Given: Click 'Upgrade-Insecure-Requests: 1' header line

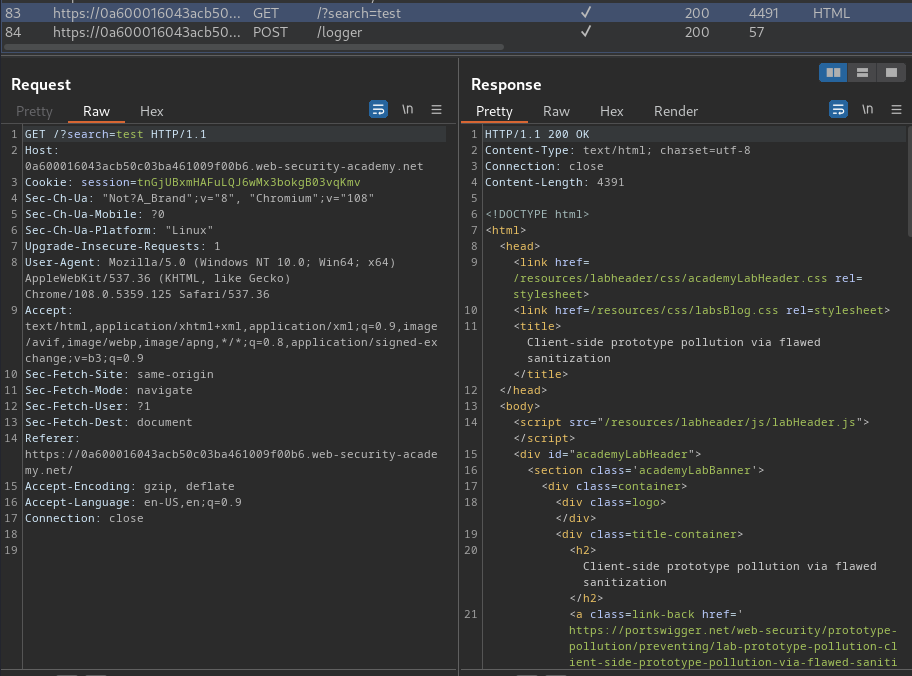Looking at the screenshot, I should pyautogui.click(x=122, y=247).
